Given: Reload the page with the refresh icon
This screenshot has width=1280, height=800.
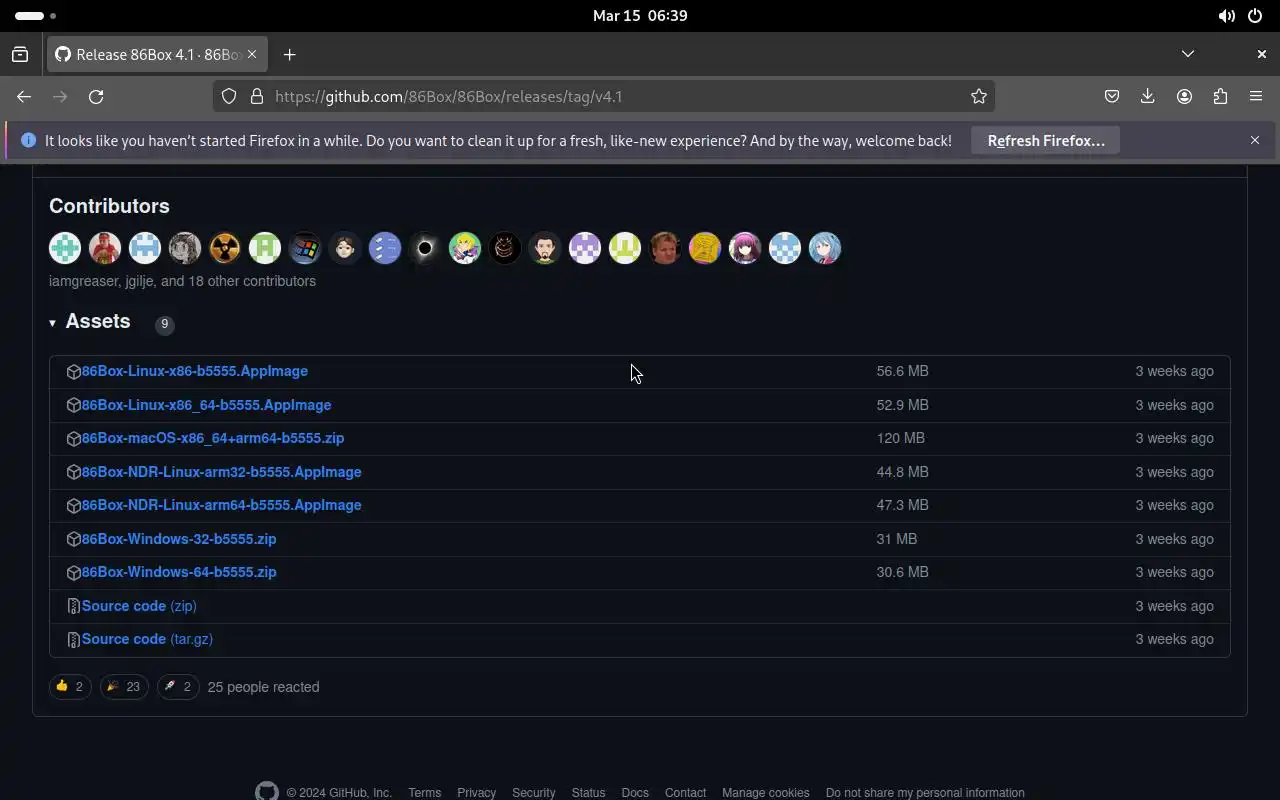Looking at the screenshot, I should coord(96,96).
